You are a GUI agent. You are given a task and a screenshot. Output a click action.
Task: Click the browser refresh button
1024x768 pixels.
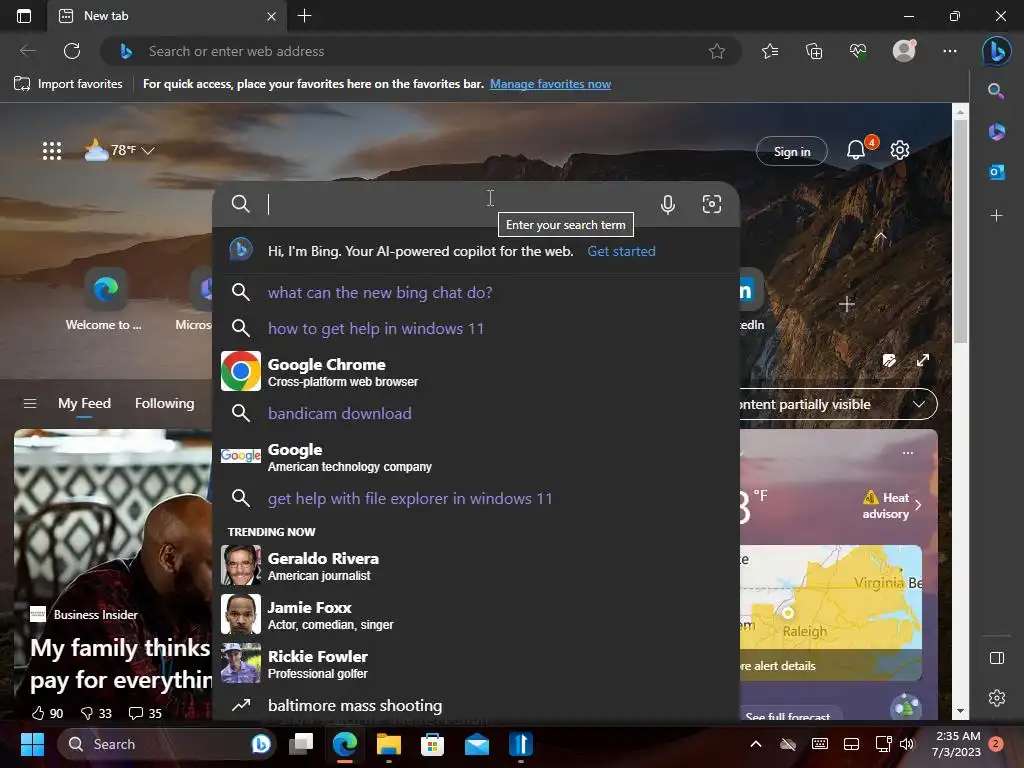tap(72, 51)
